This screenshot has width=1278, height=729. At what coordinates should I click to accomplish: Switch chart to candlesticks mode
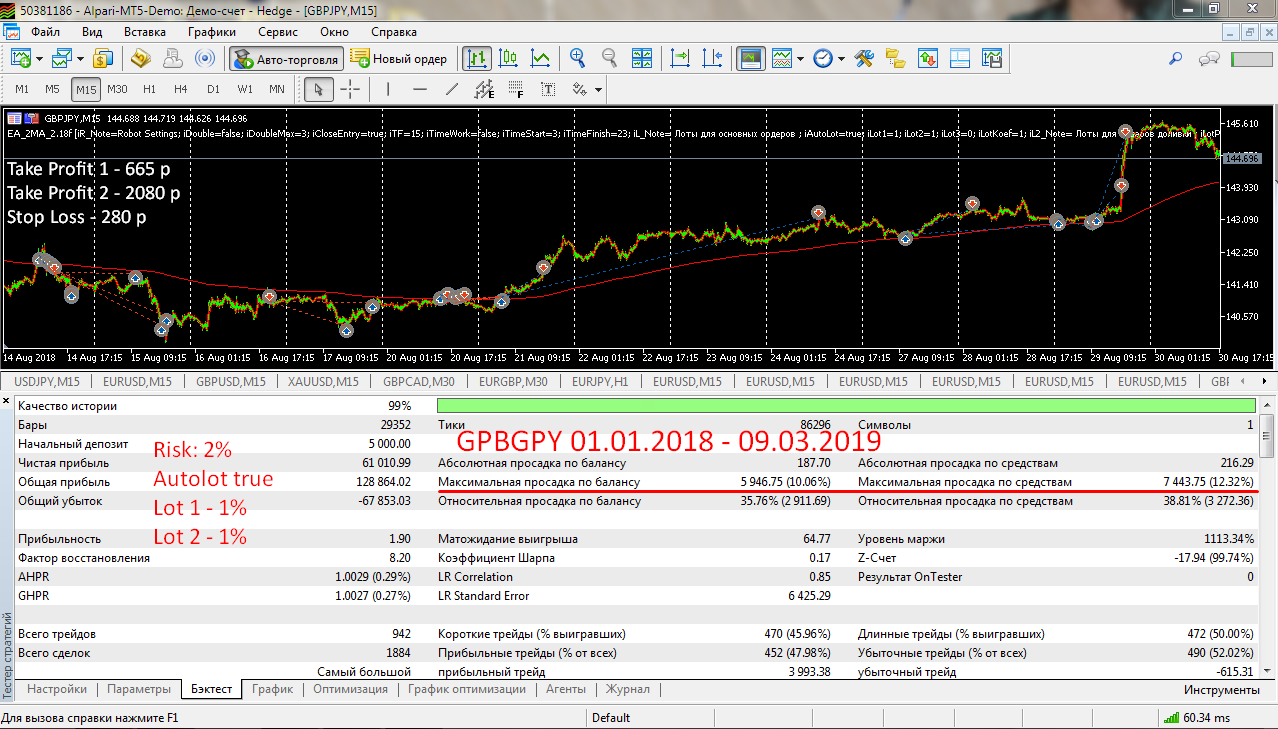click(509, 58)
